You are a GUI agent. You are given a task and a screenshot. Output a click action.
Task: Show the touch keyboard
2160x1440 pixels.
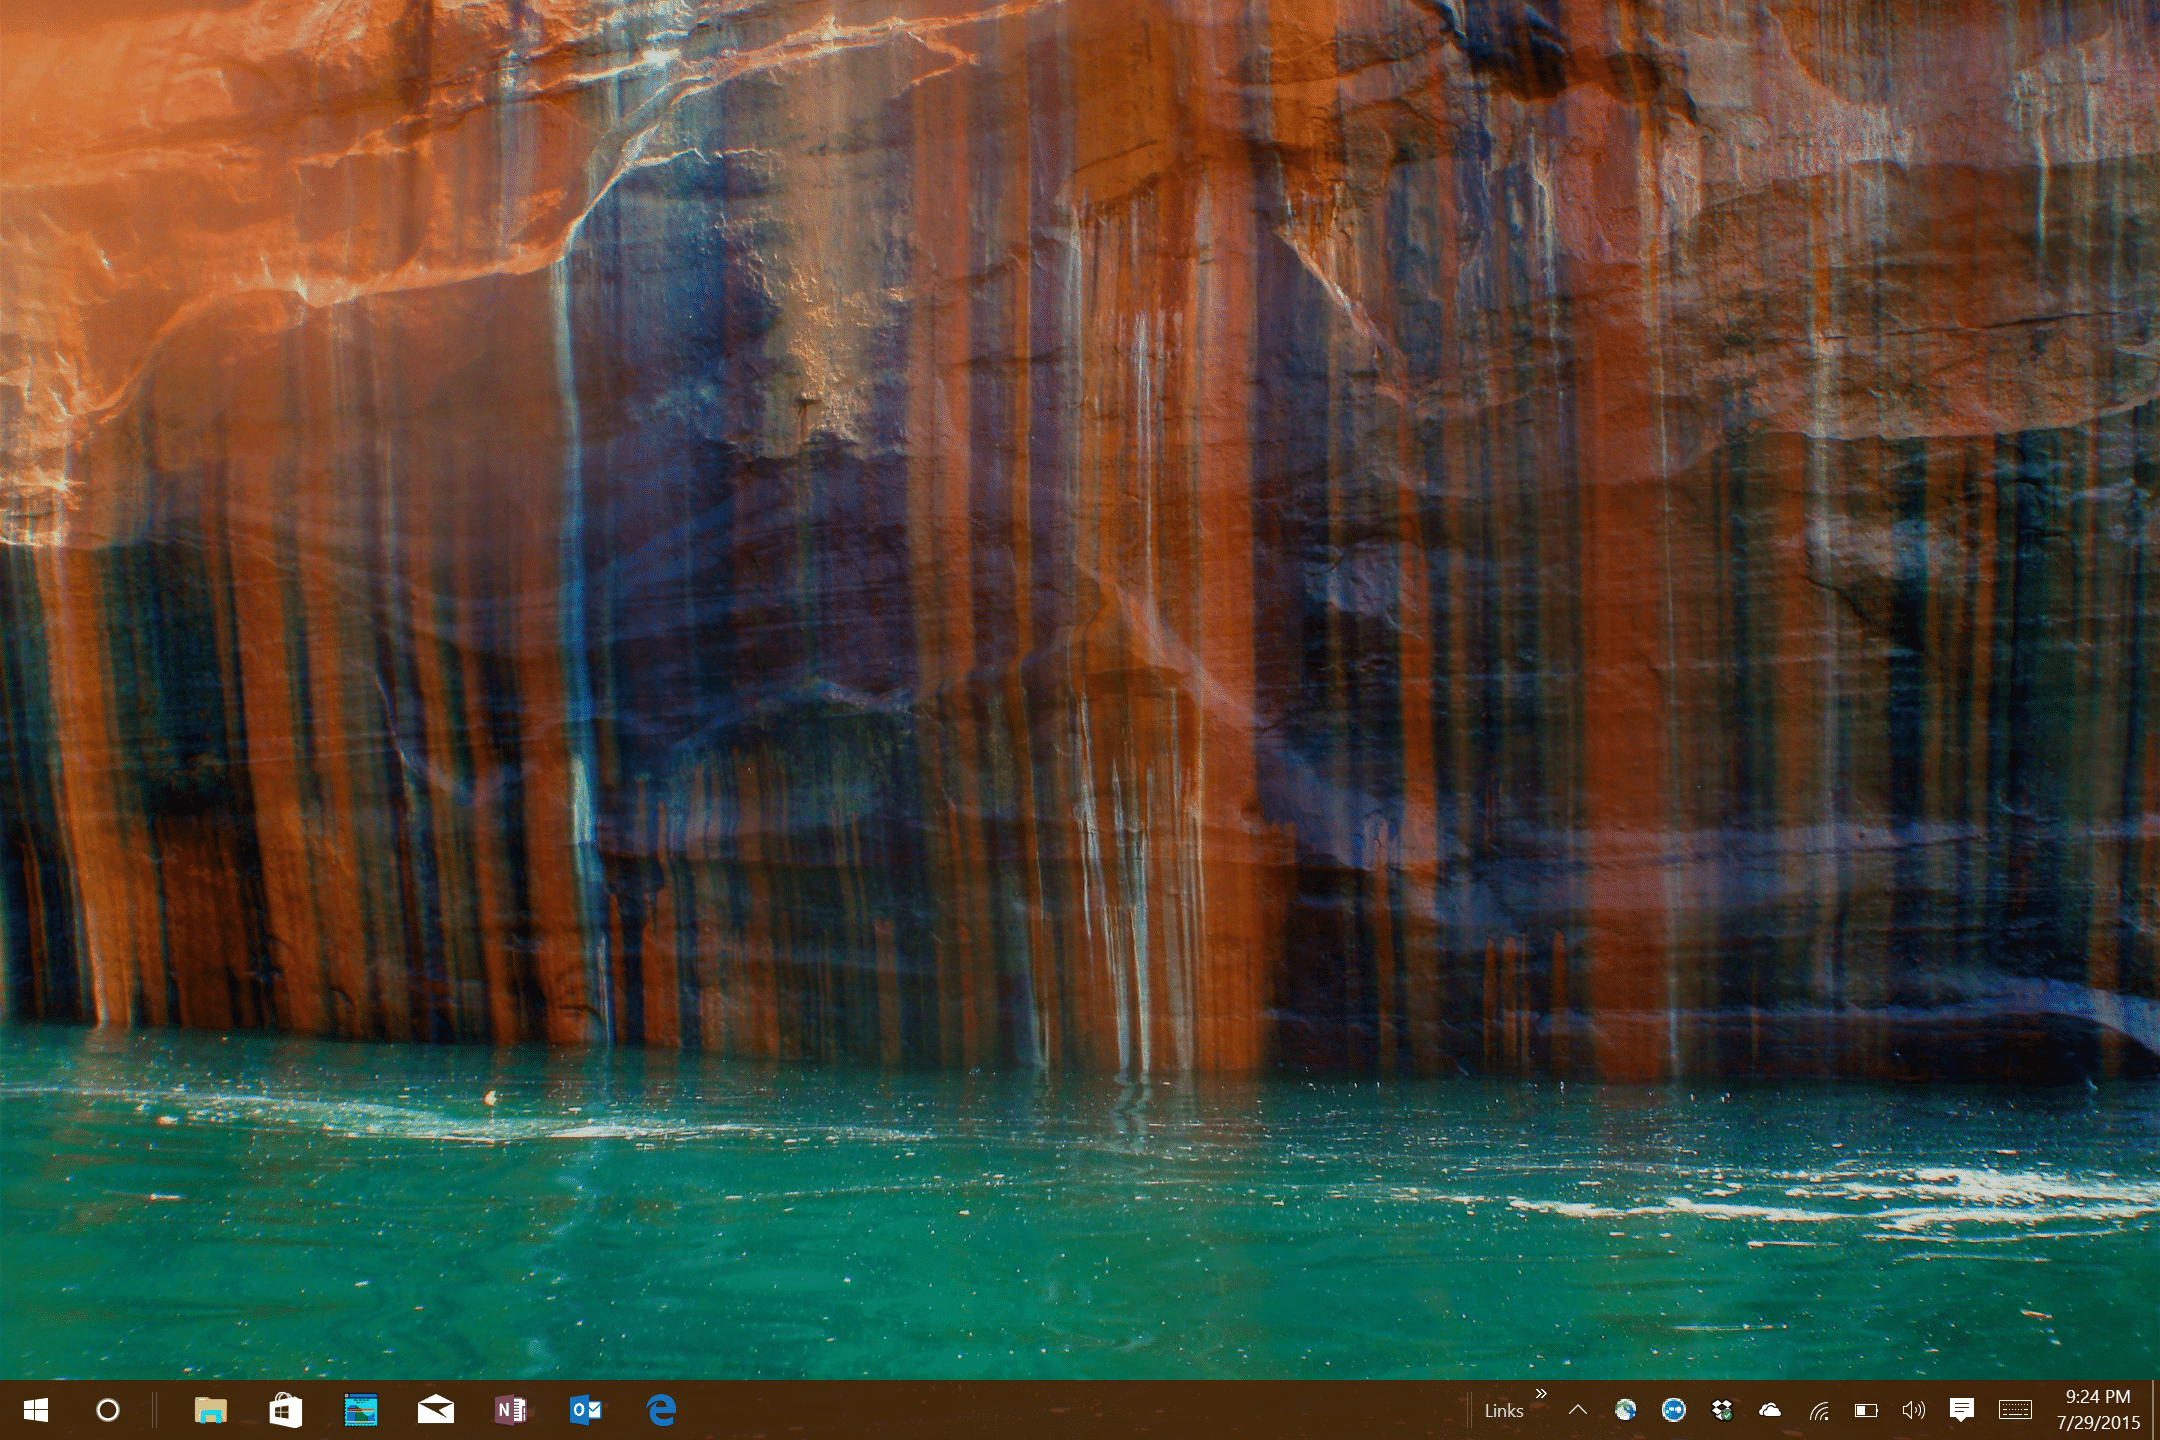(x=2015, y=1410)
